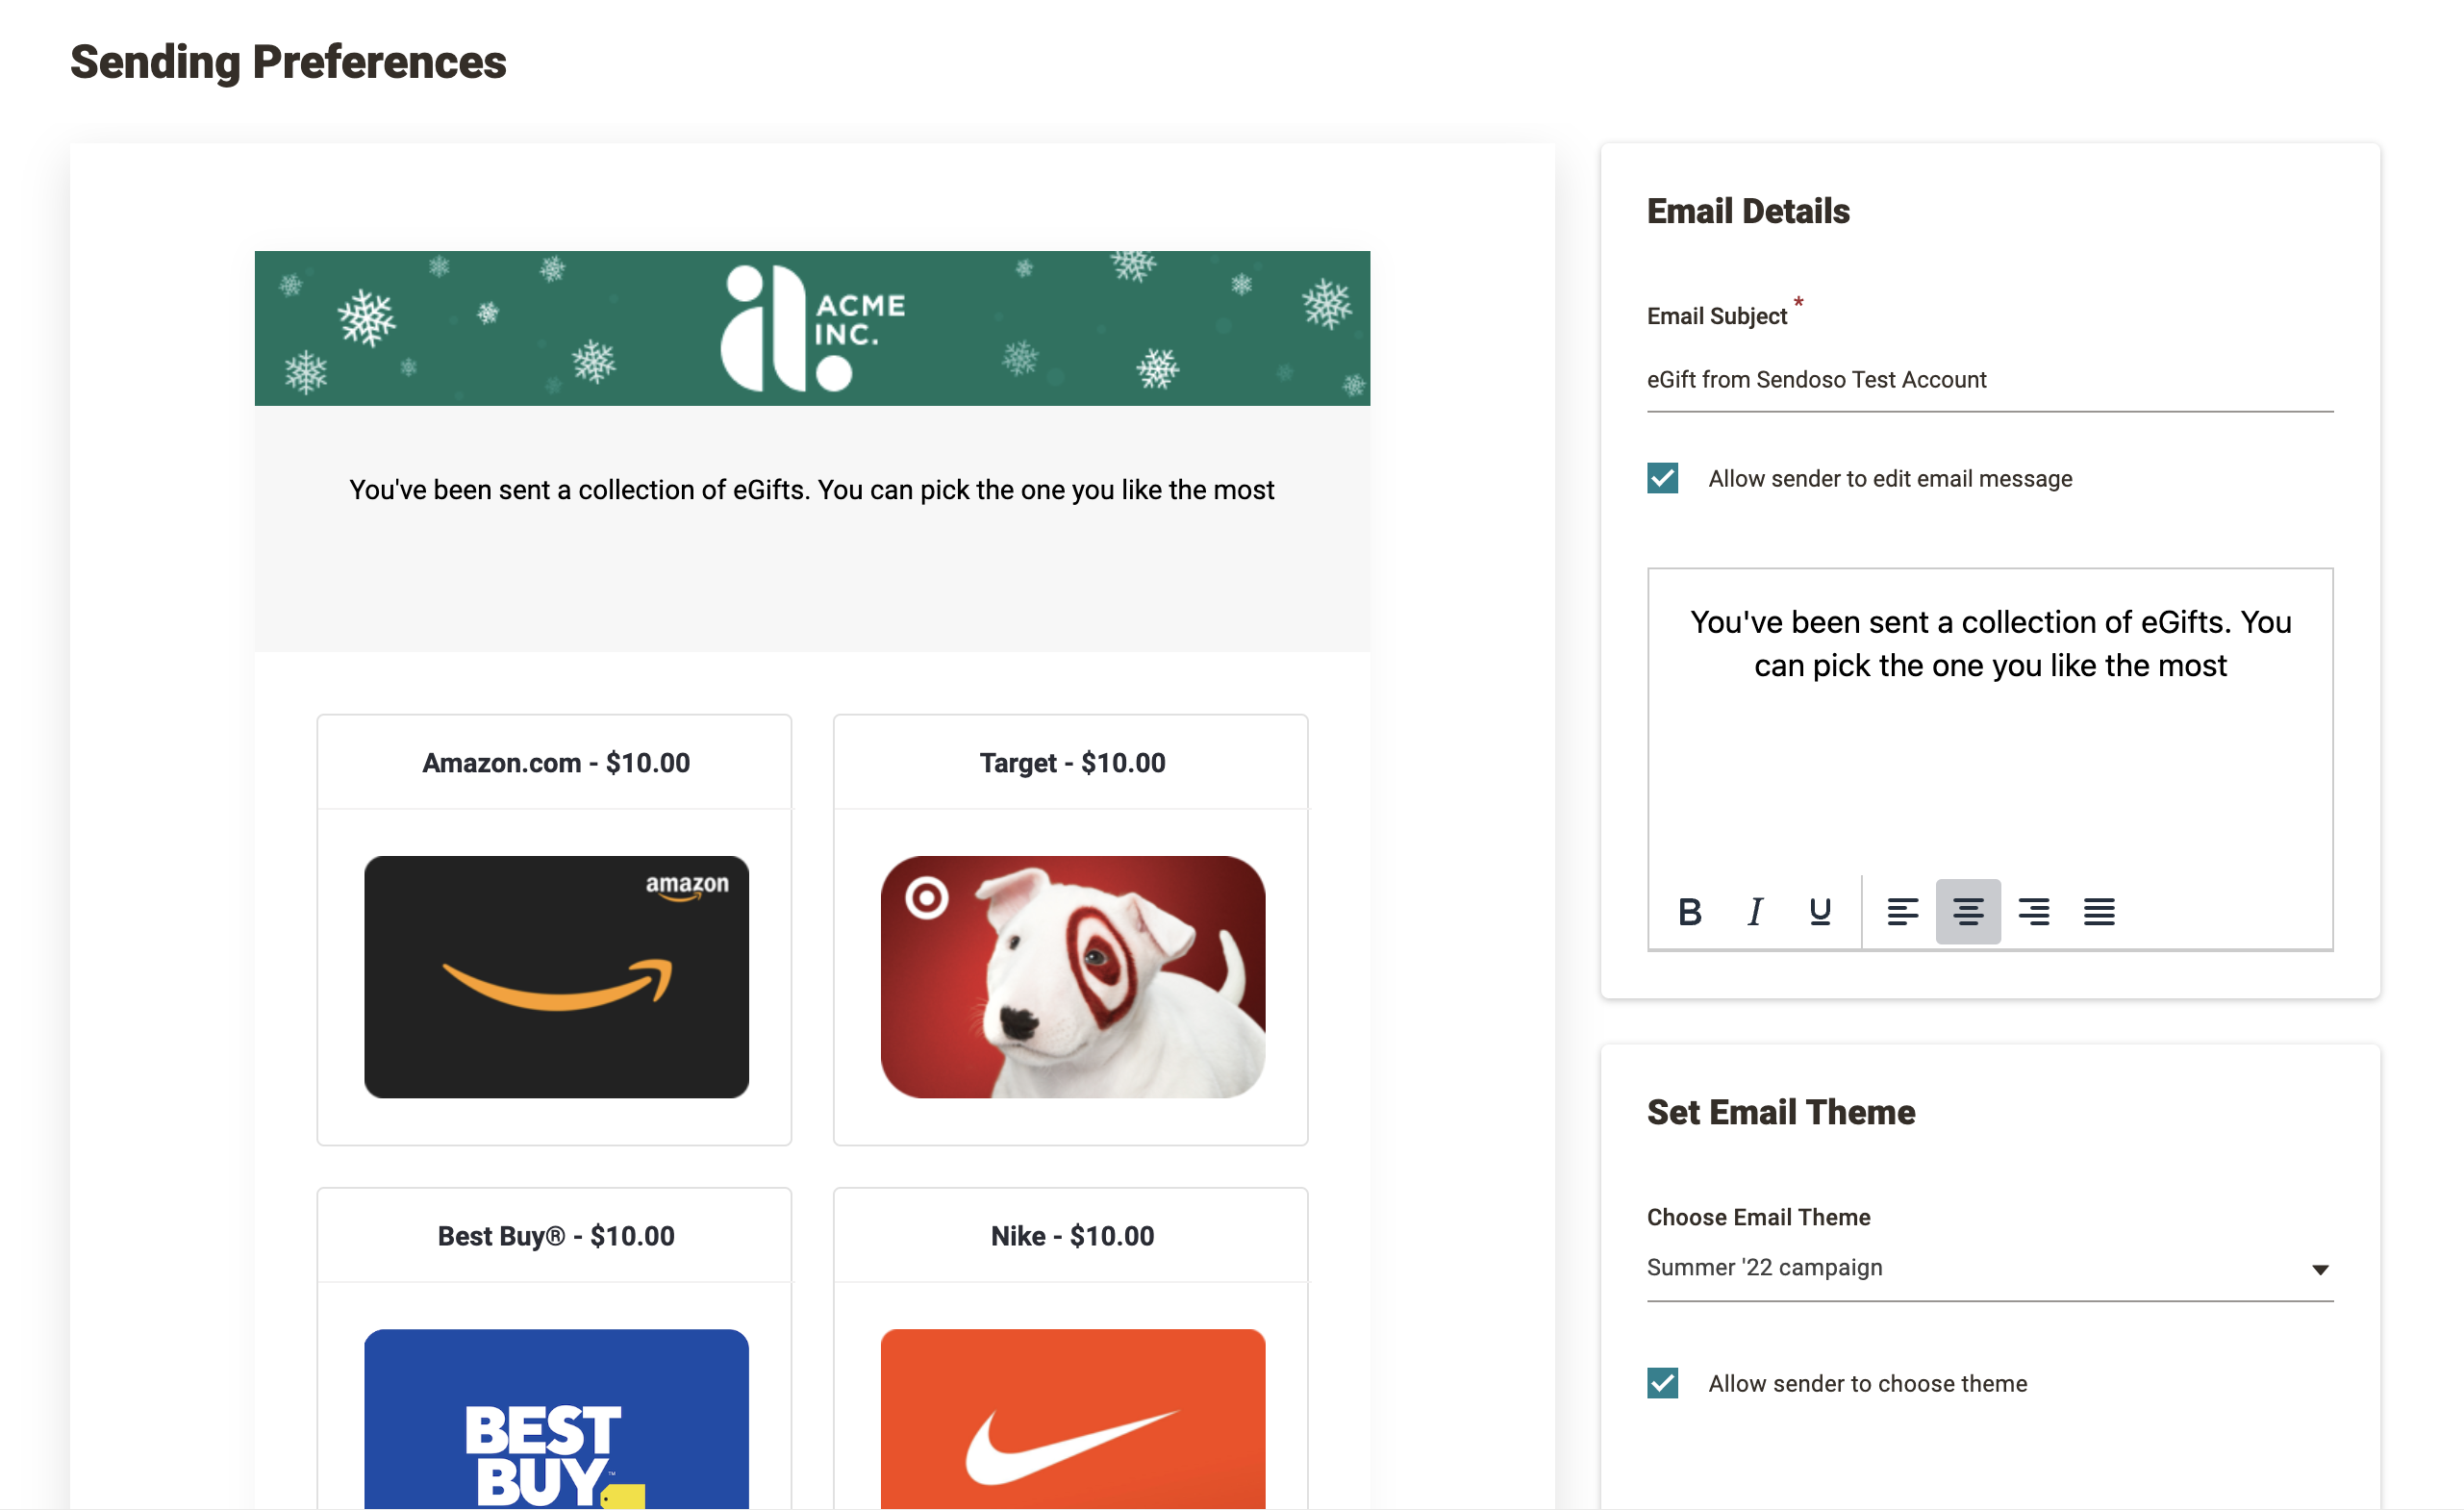Apply bold formatting to message text
This screenshot has width=2464, height=1510.
(x=1689, y=912)
